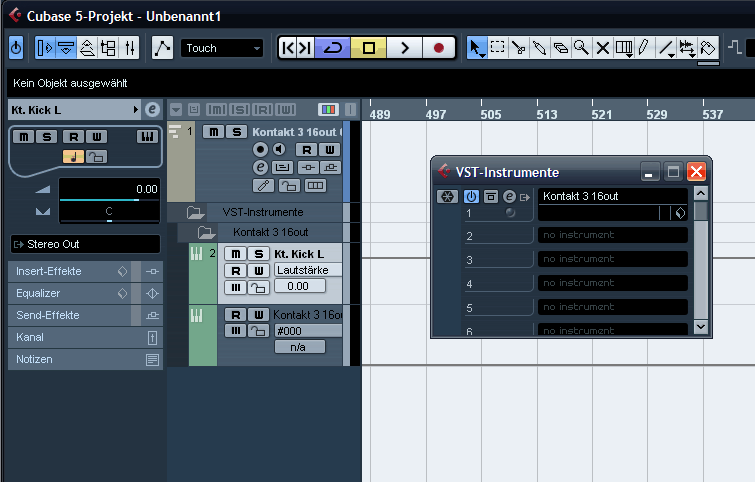This screenshot has width=755, height=482.
Task: Select the Line tool
Action: tap(665, 48)
